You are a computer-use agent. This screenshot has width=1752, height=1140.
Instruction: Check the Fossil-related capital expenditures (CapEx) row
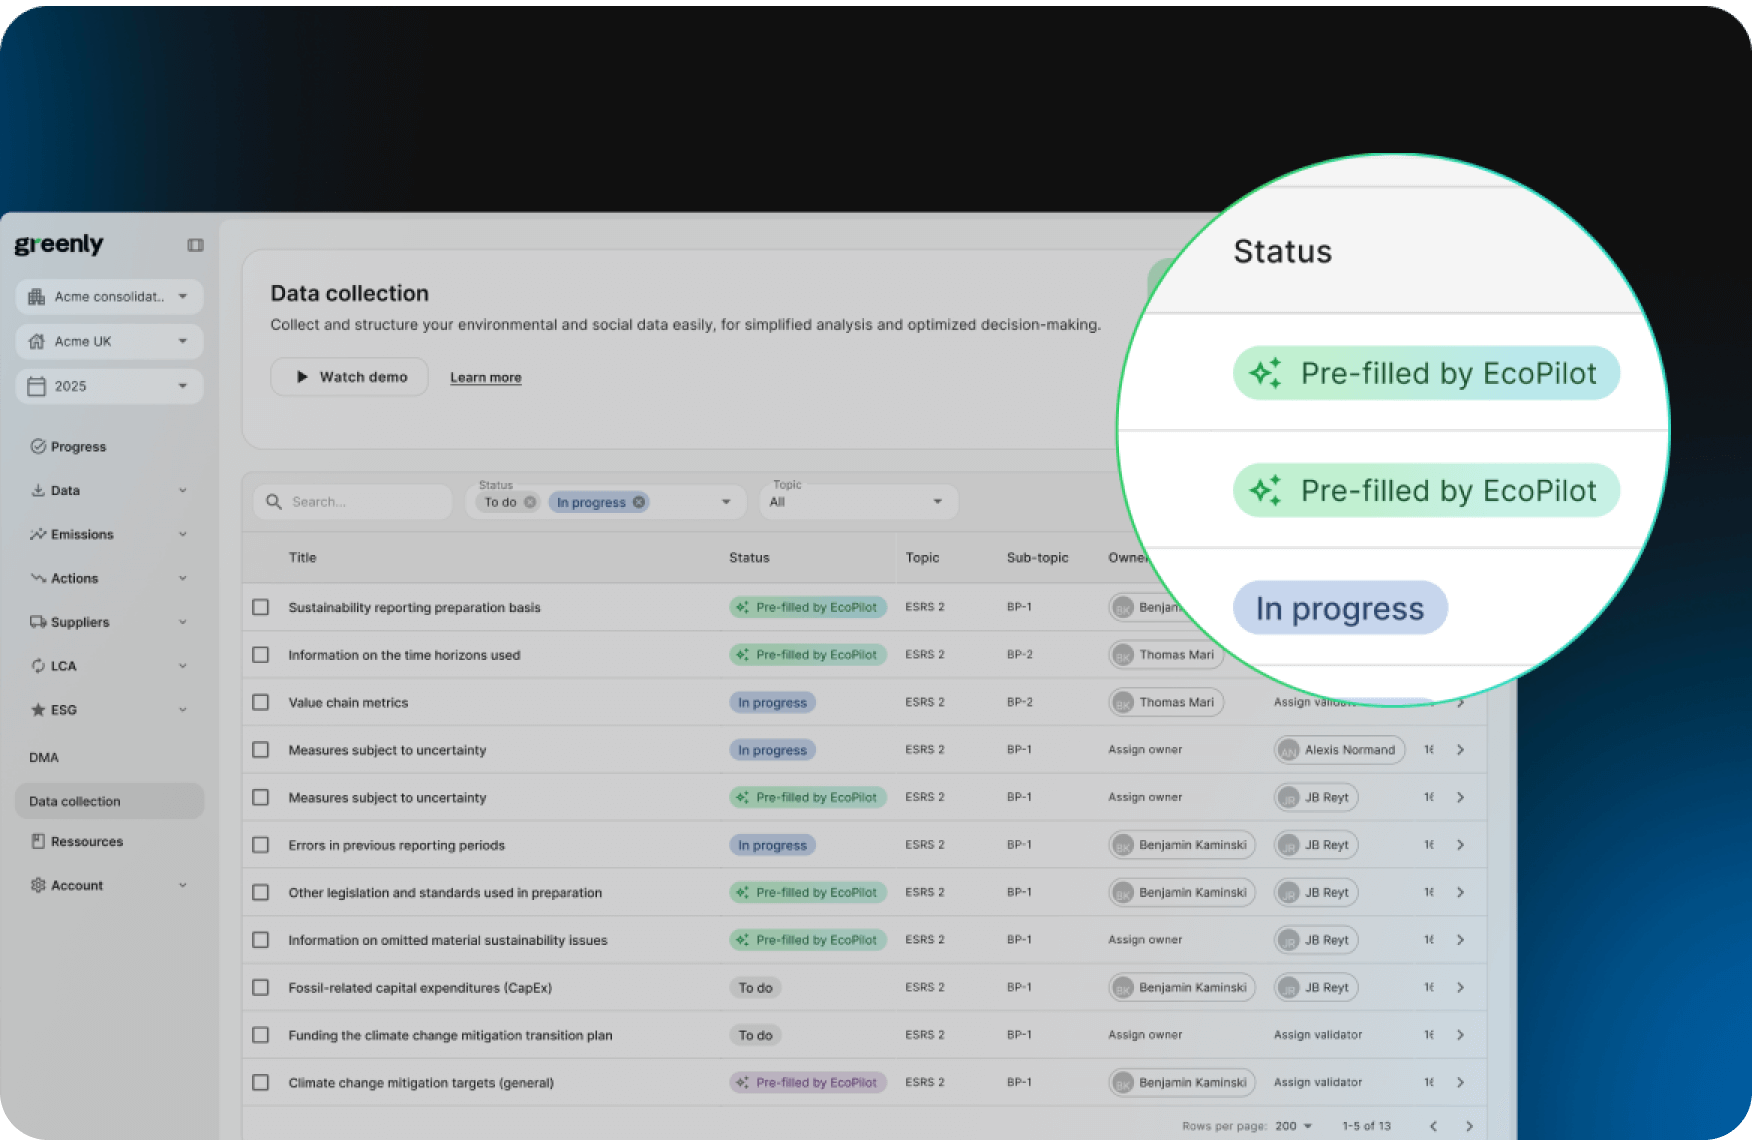[261, 987]
